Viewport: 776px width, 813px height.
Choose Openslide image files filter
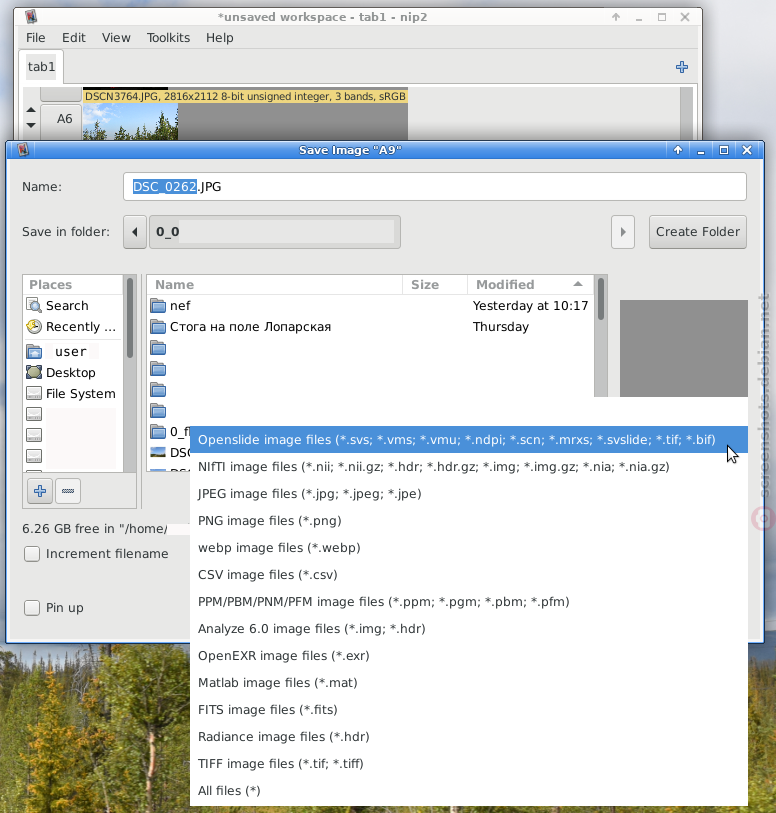tap(469, 440)
